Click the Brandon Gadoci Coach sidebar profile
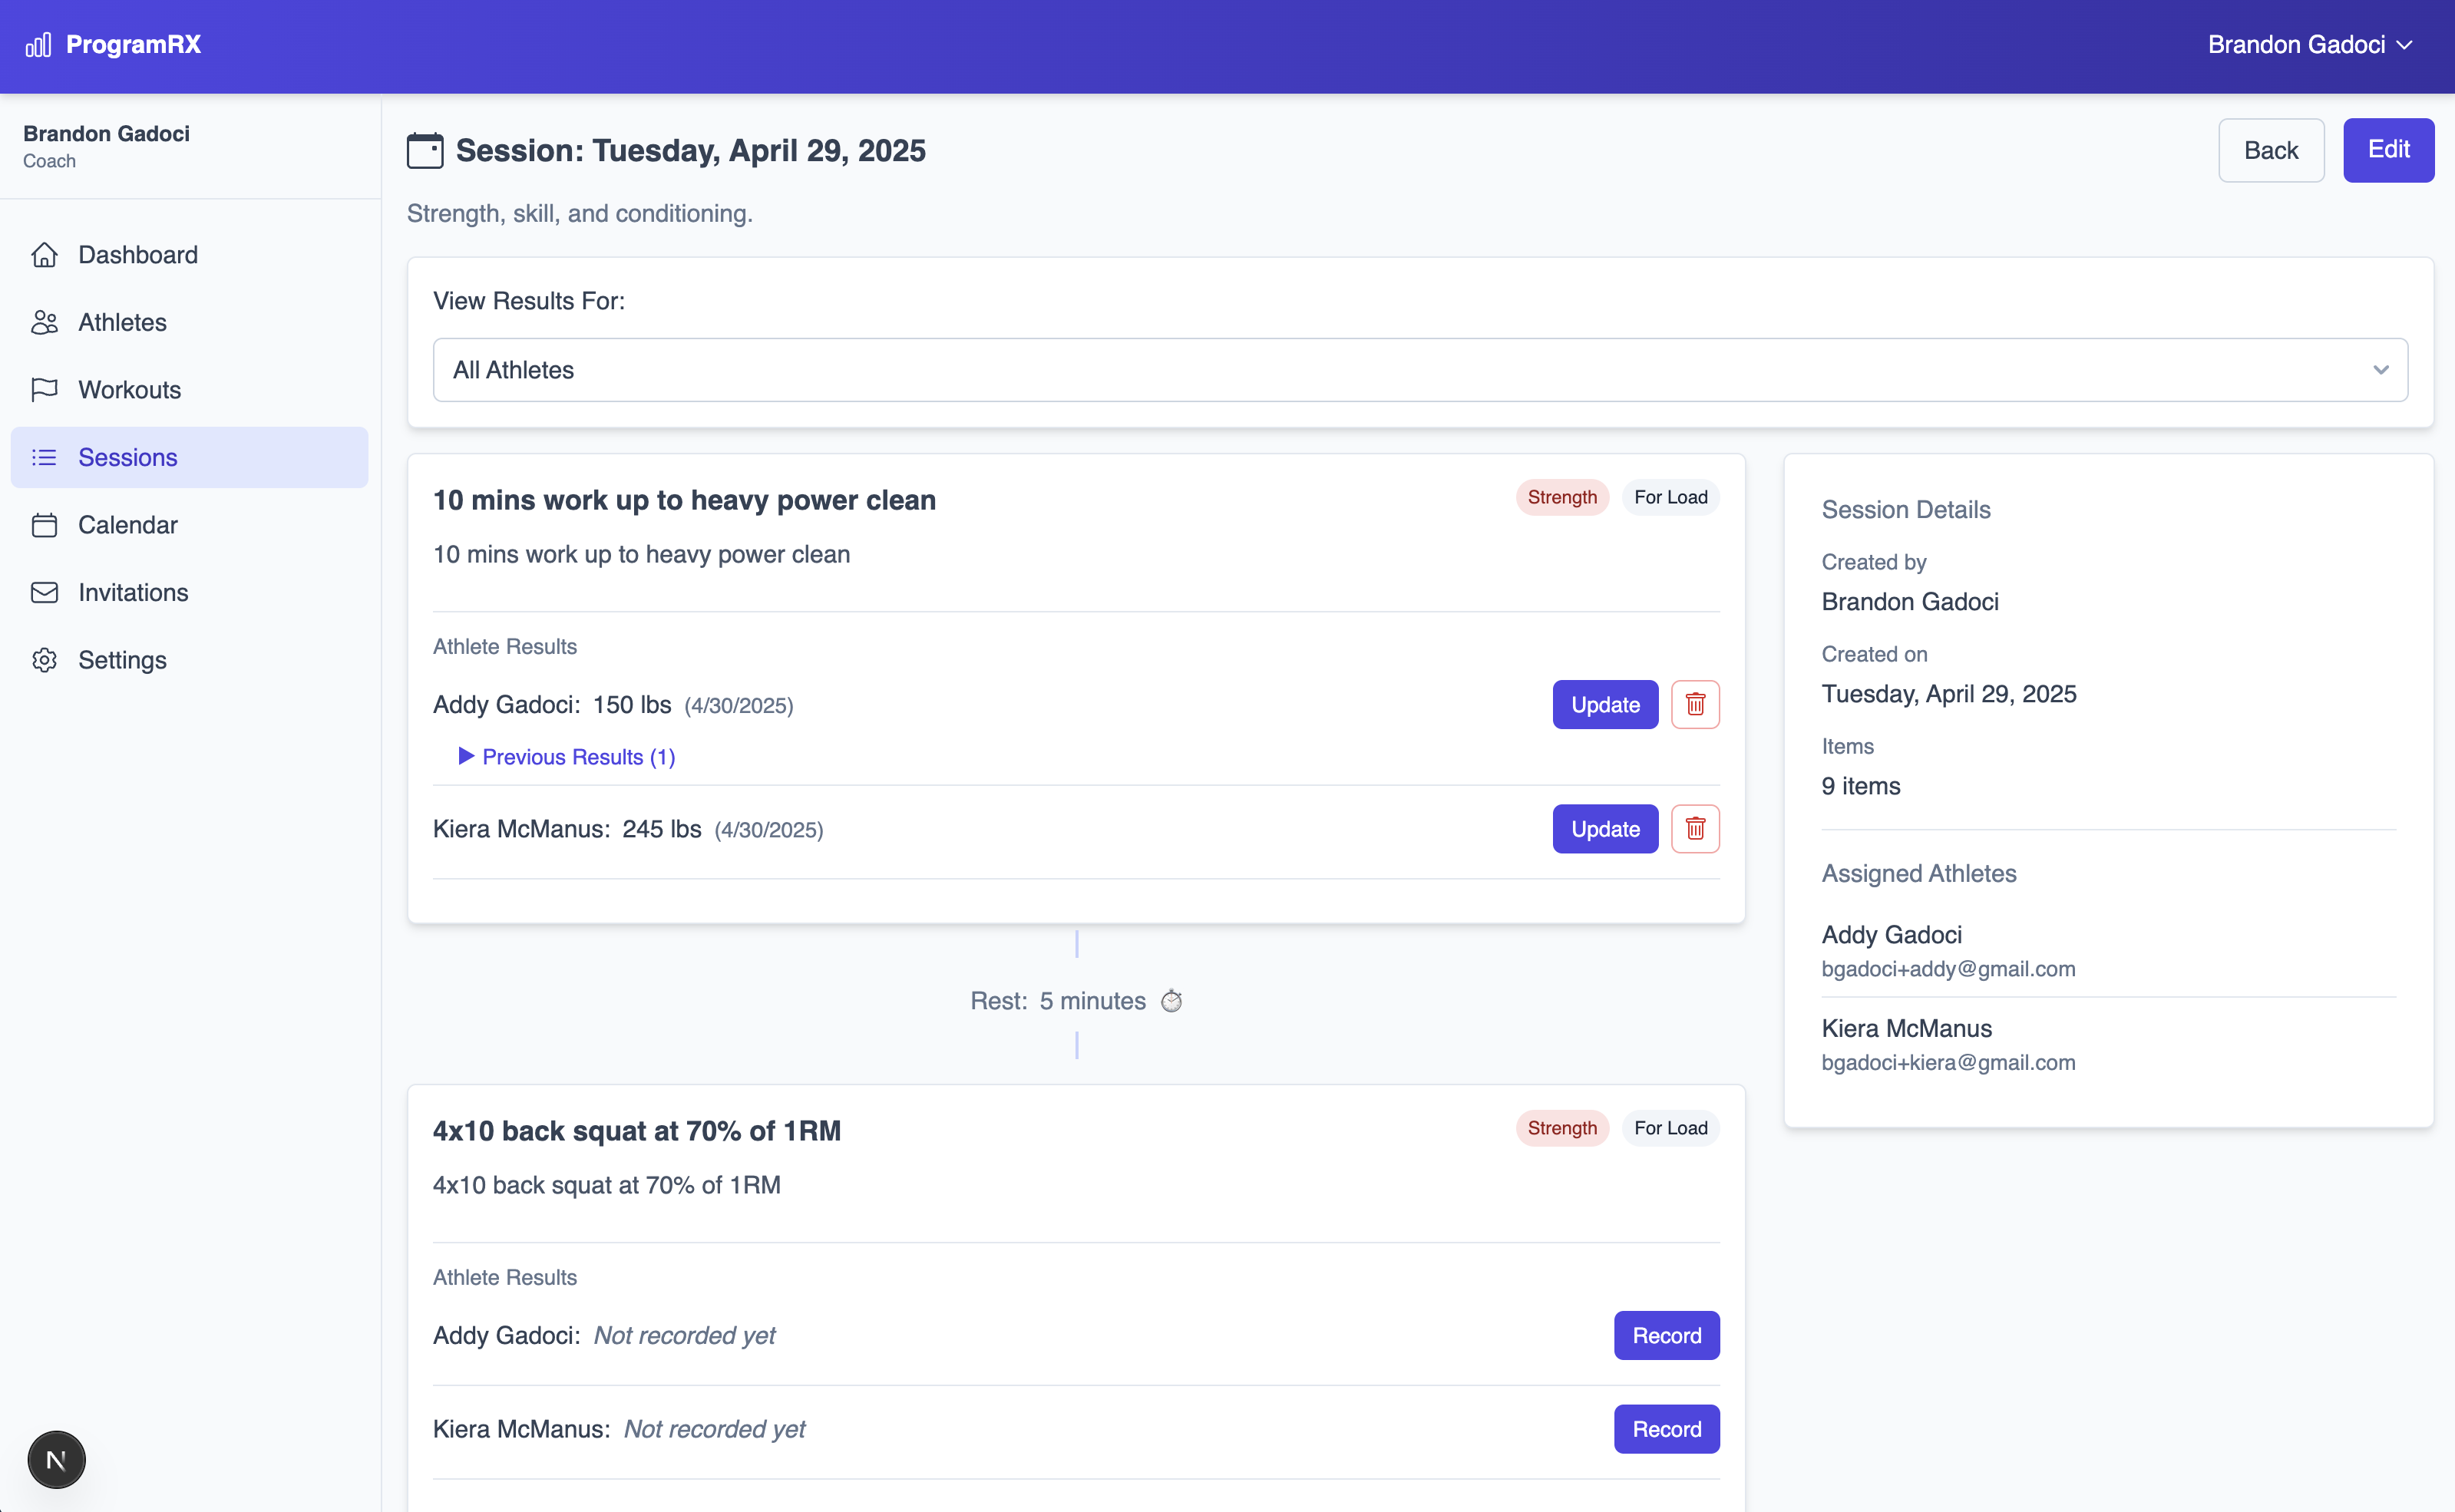Screen dimensions: 2455x1512 pyautogui.click(x=106, y=146)
